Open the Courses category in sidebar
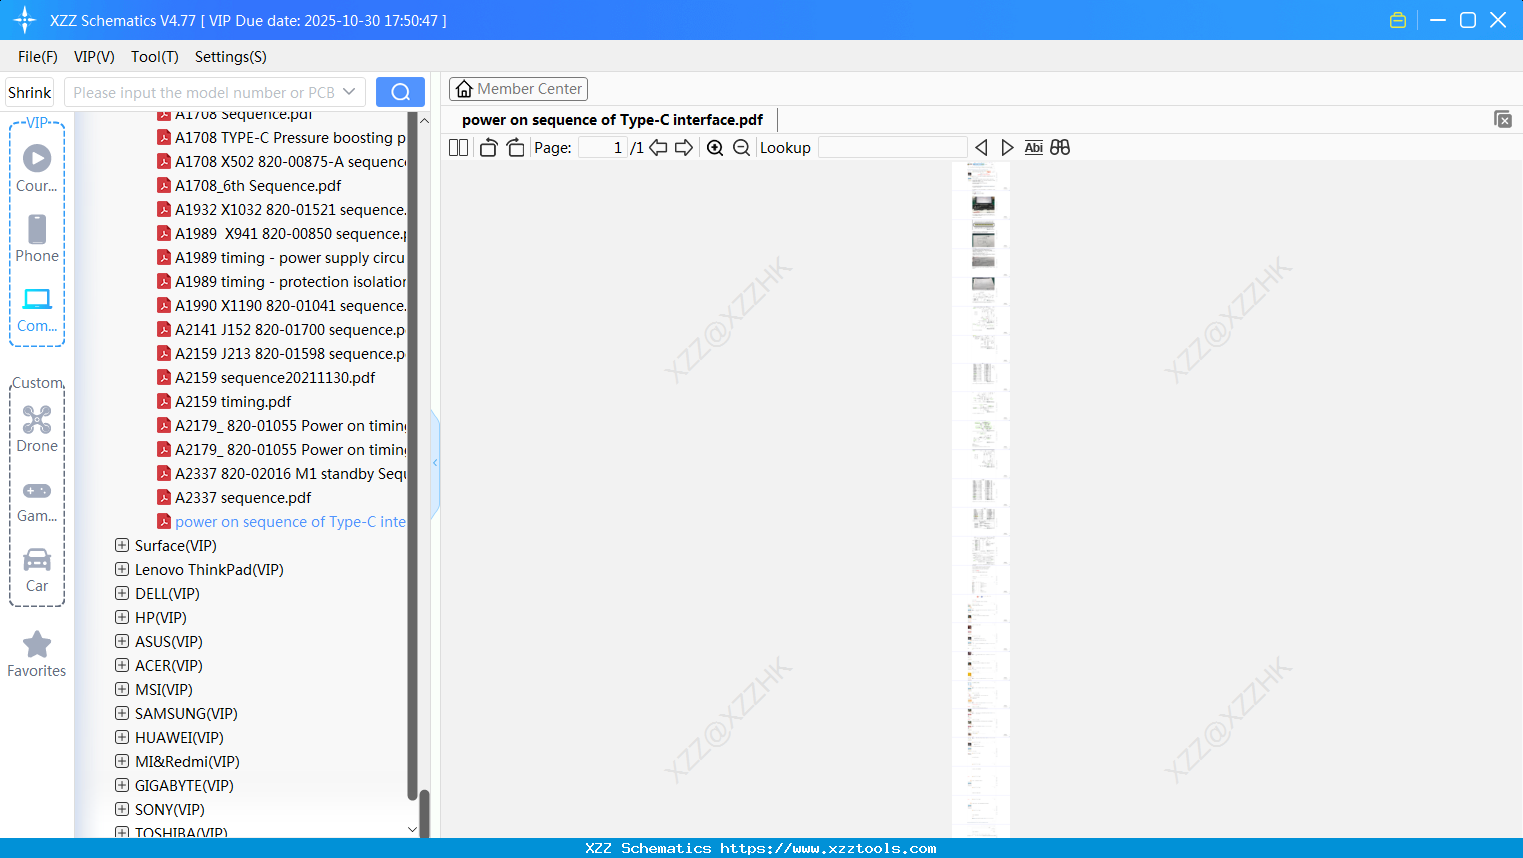 pos(37,168)
